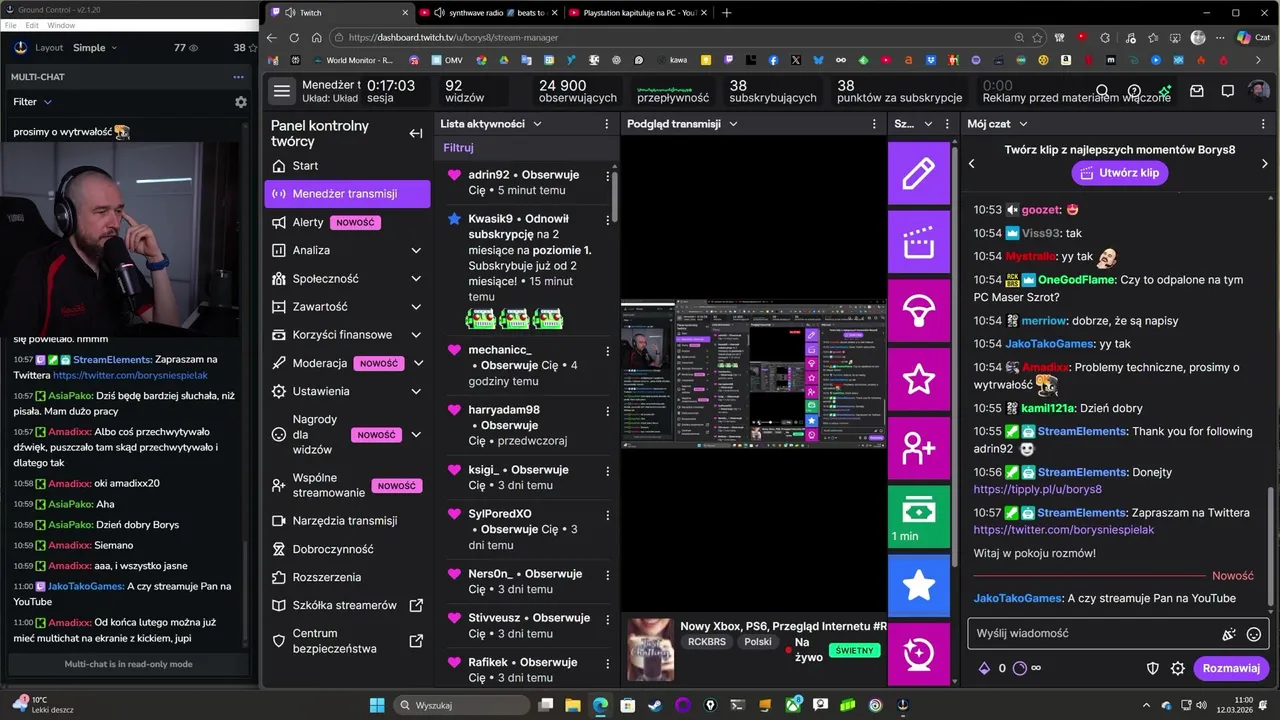Open Szkółka streamerów external link

pyautogui.click(x=347, y=605)
